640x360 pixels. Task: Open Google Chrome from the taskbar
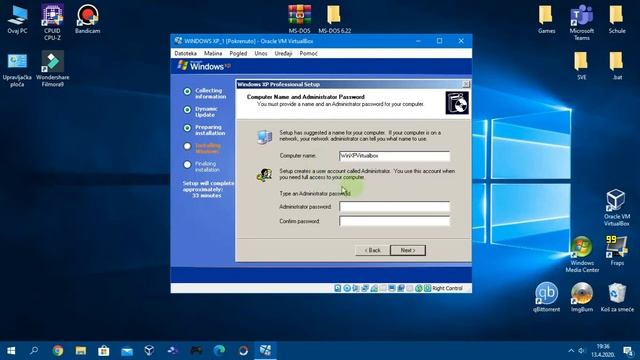58,351
